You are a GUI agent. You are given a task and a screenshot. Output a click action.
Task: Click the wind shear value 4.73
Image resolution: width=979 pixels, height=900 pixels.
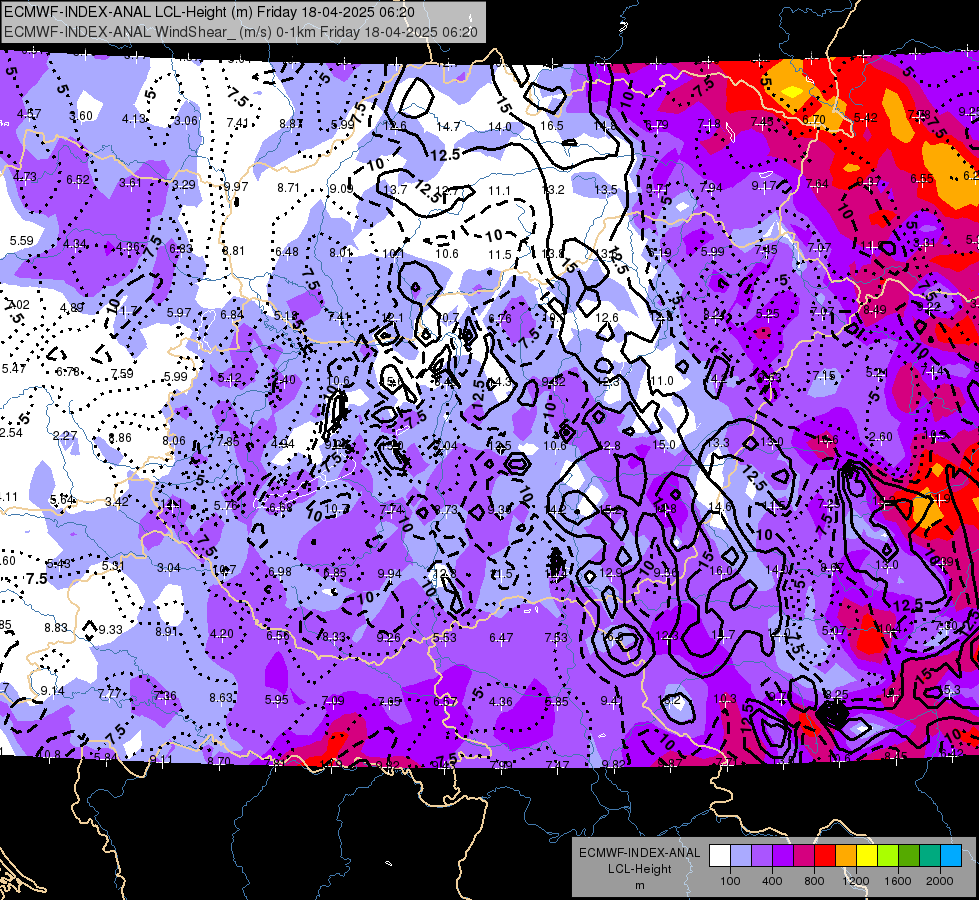tap(24, 177)
